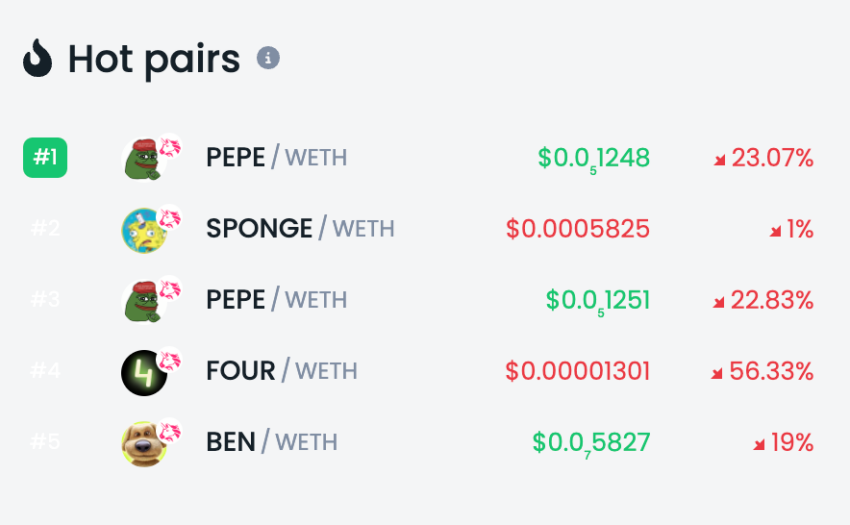Open the PEPE / WETH pair priced at $0.0₅1248
This screenshot has height=525, width=850.
276,157
